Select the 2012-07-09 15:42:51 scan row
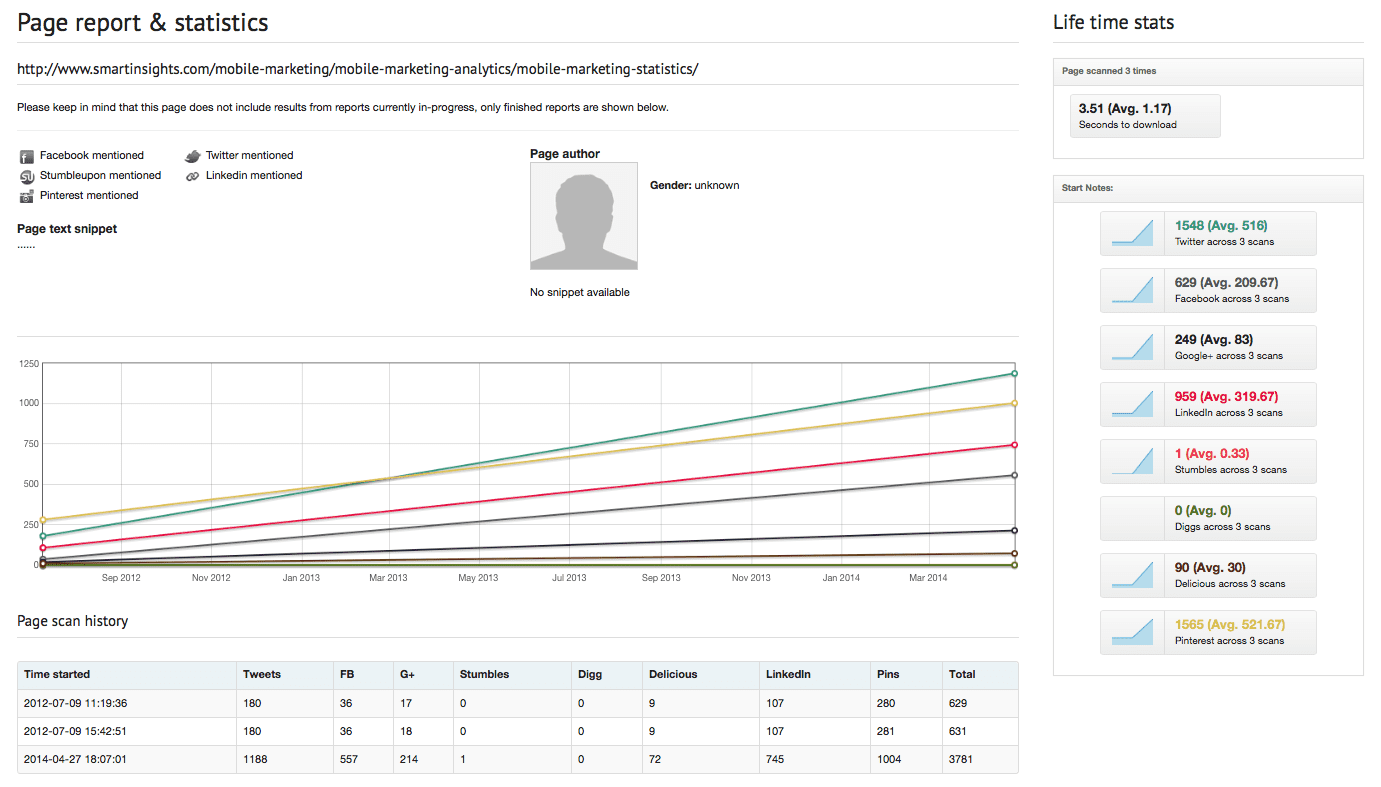1381x787 pixels. (518, 731)
